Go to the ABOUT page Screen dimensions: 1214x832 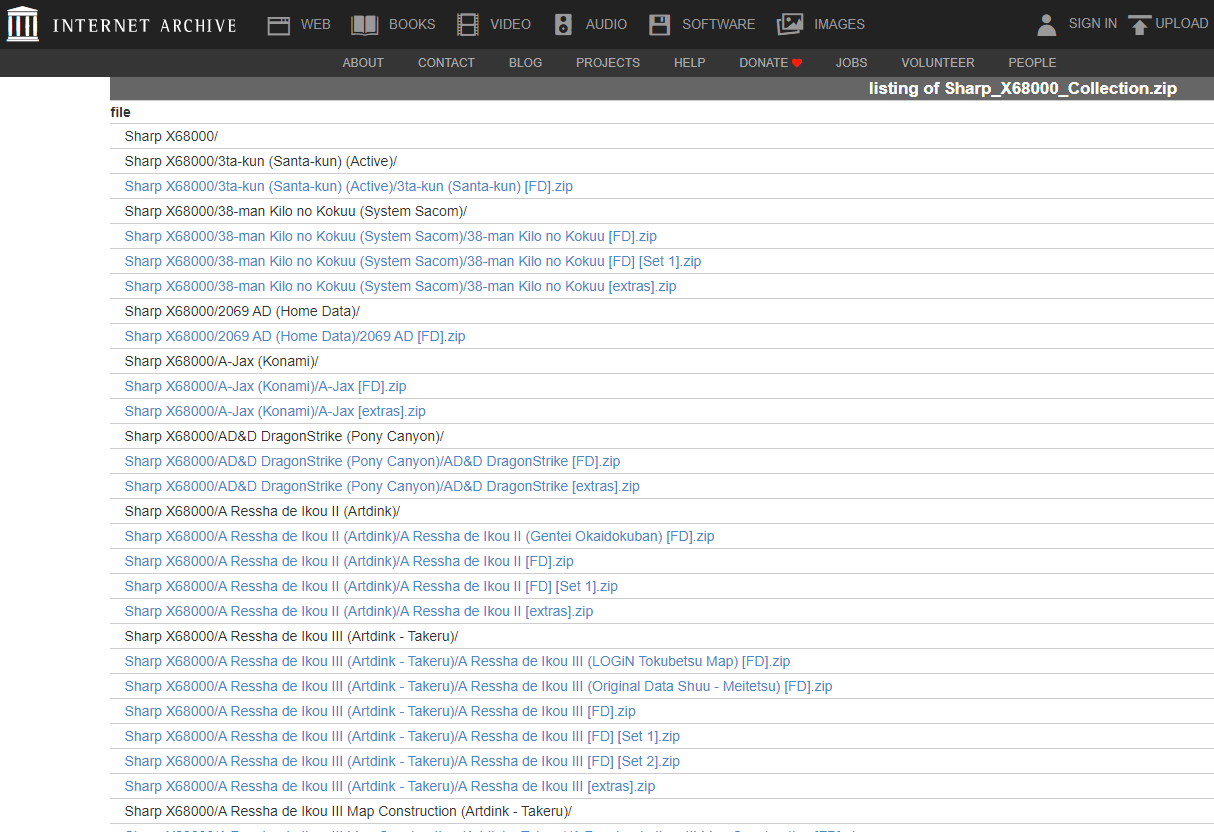(x=363, y=62)
